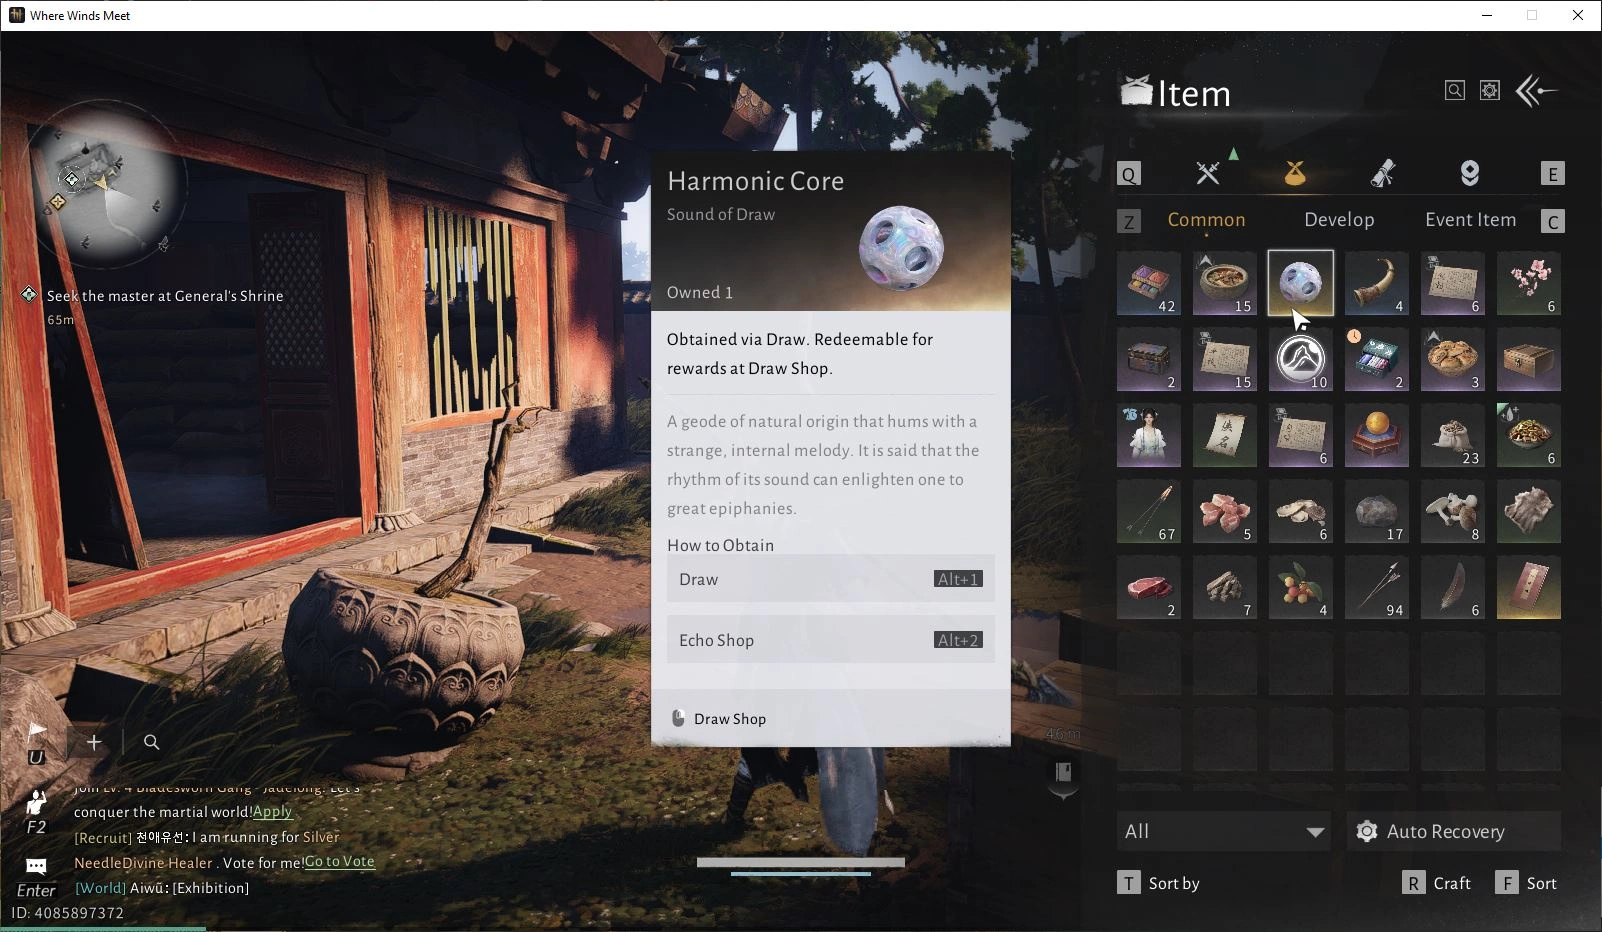The image size is (1602, 932).
Task: Switch to the Event Item tab
Action: [1470, 220]
